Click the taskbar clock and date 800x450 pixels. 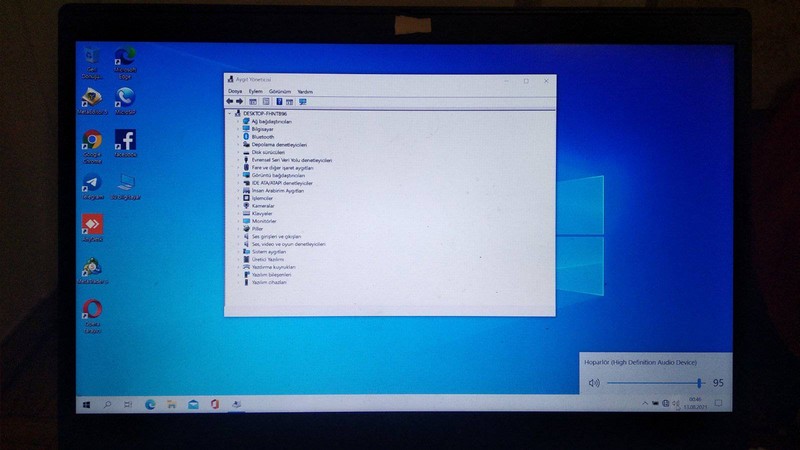(x=695, y=404)
